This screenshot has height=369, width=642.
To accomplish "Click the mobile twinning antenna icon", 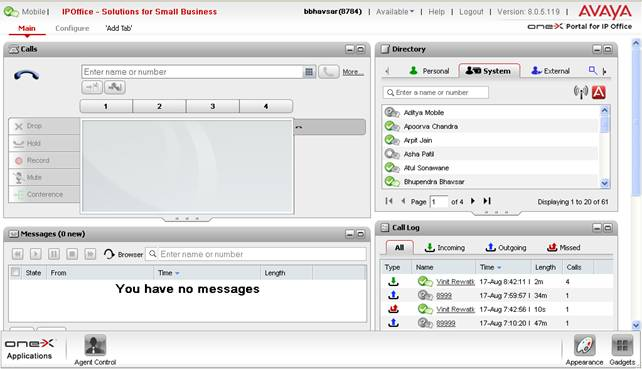I will [581, 92].
